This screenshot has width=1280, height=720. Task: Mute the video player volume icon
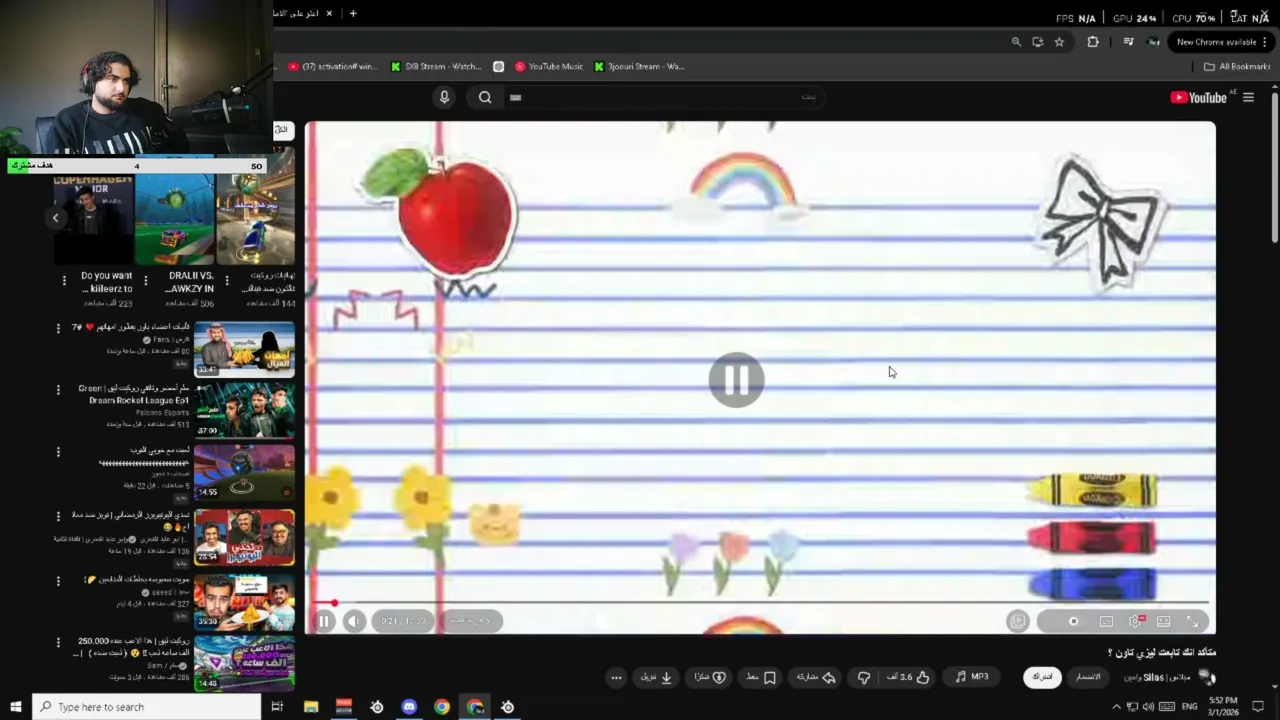(x=354, y=621)
